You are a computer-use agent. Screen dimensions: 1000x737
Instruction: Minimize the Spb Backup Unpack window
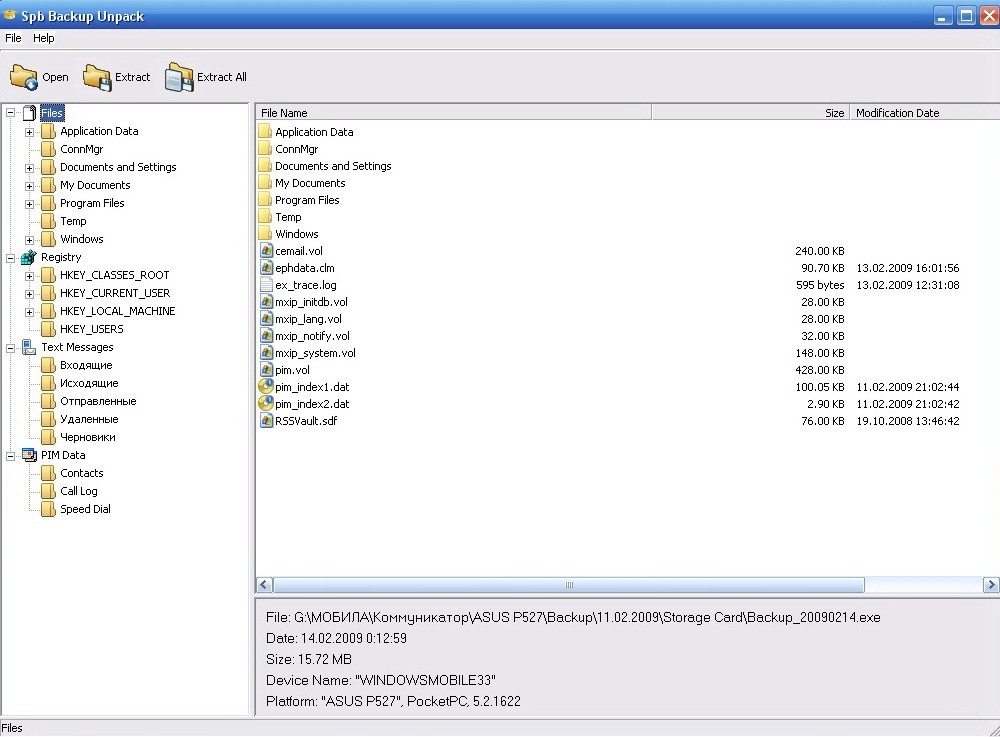pos(943,15)
